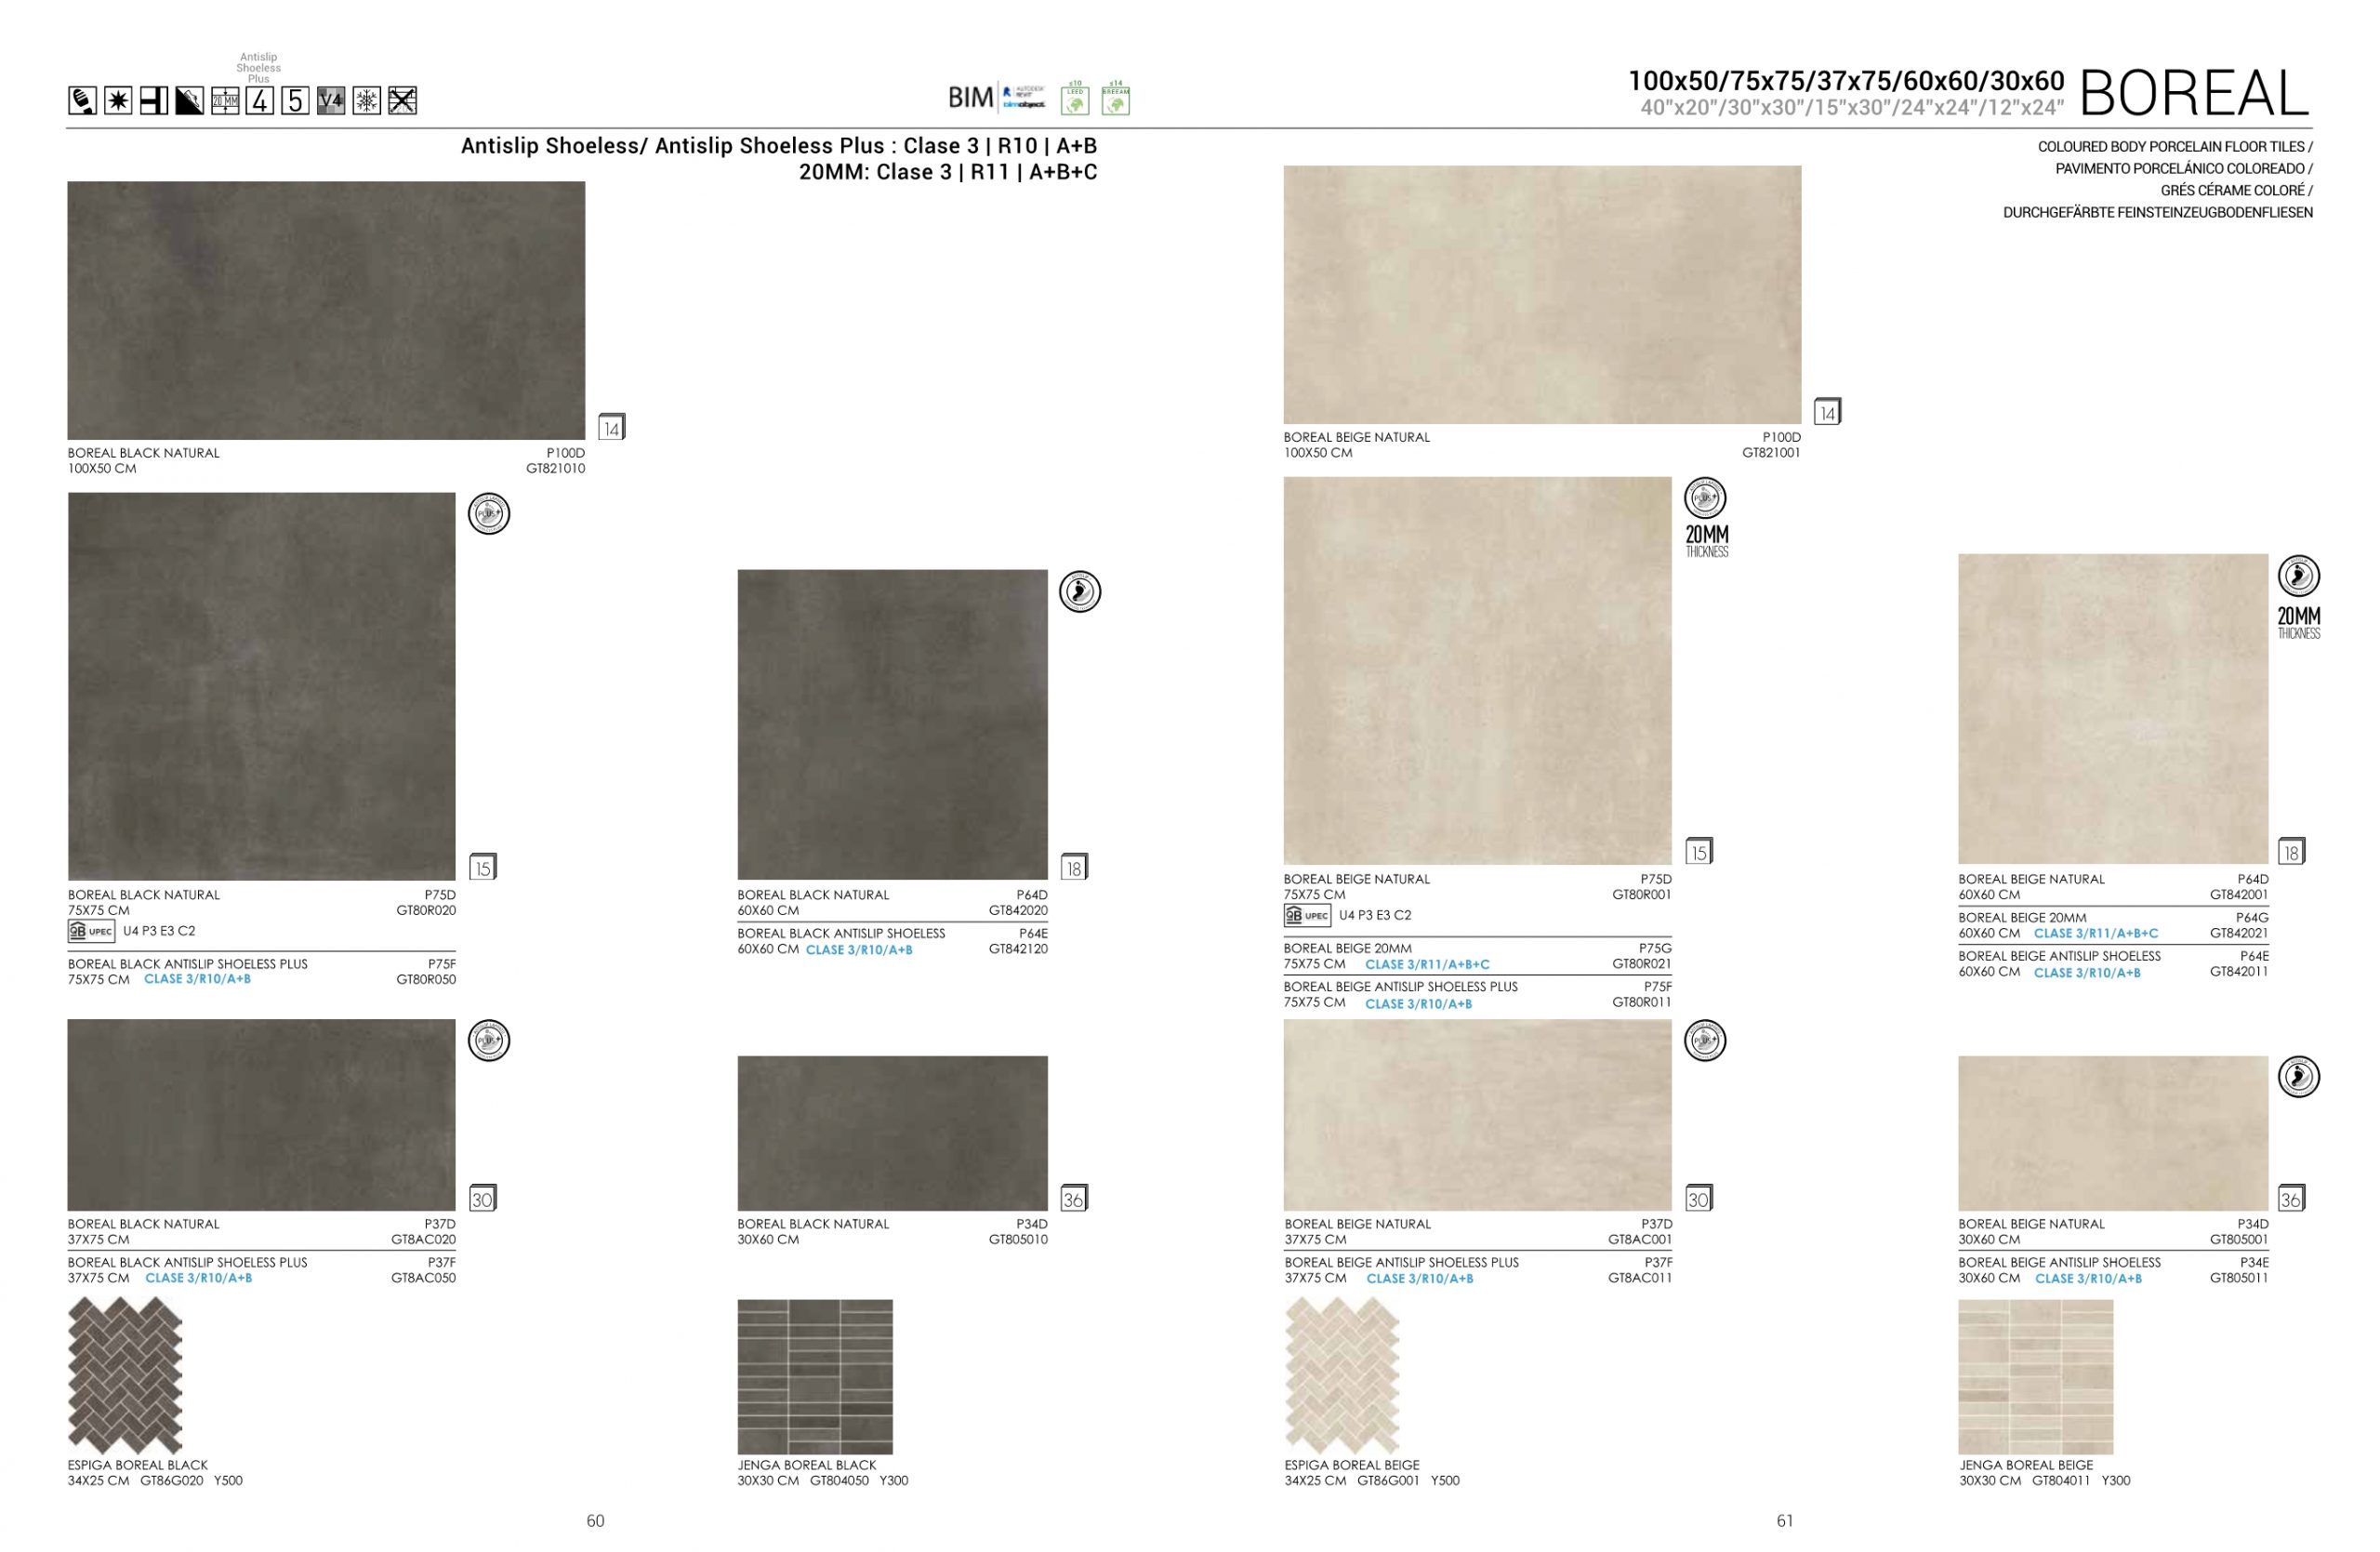2380x1552 pixels.
Task: Click box icon 18 beside Beige 60x60 tile
Action: click(x=2292, y=852)
